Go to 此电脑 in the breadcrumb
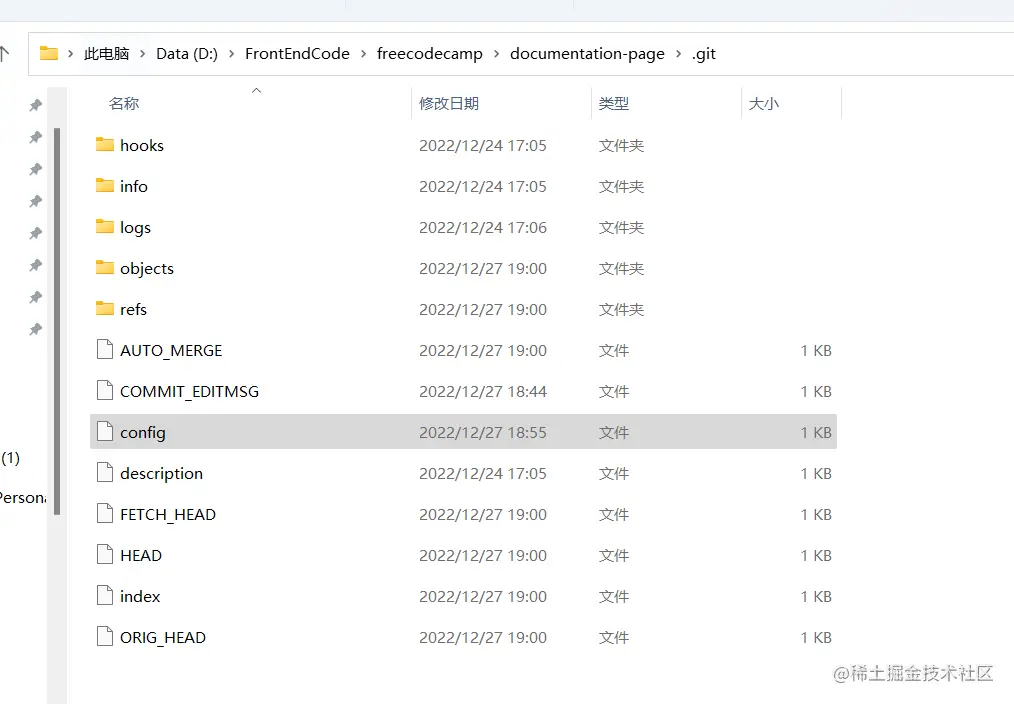The height and width of the screenshot is (704, 1014). [x=107, y=54]
